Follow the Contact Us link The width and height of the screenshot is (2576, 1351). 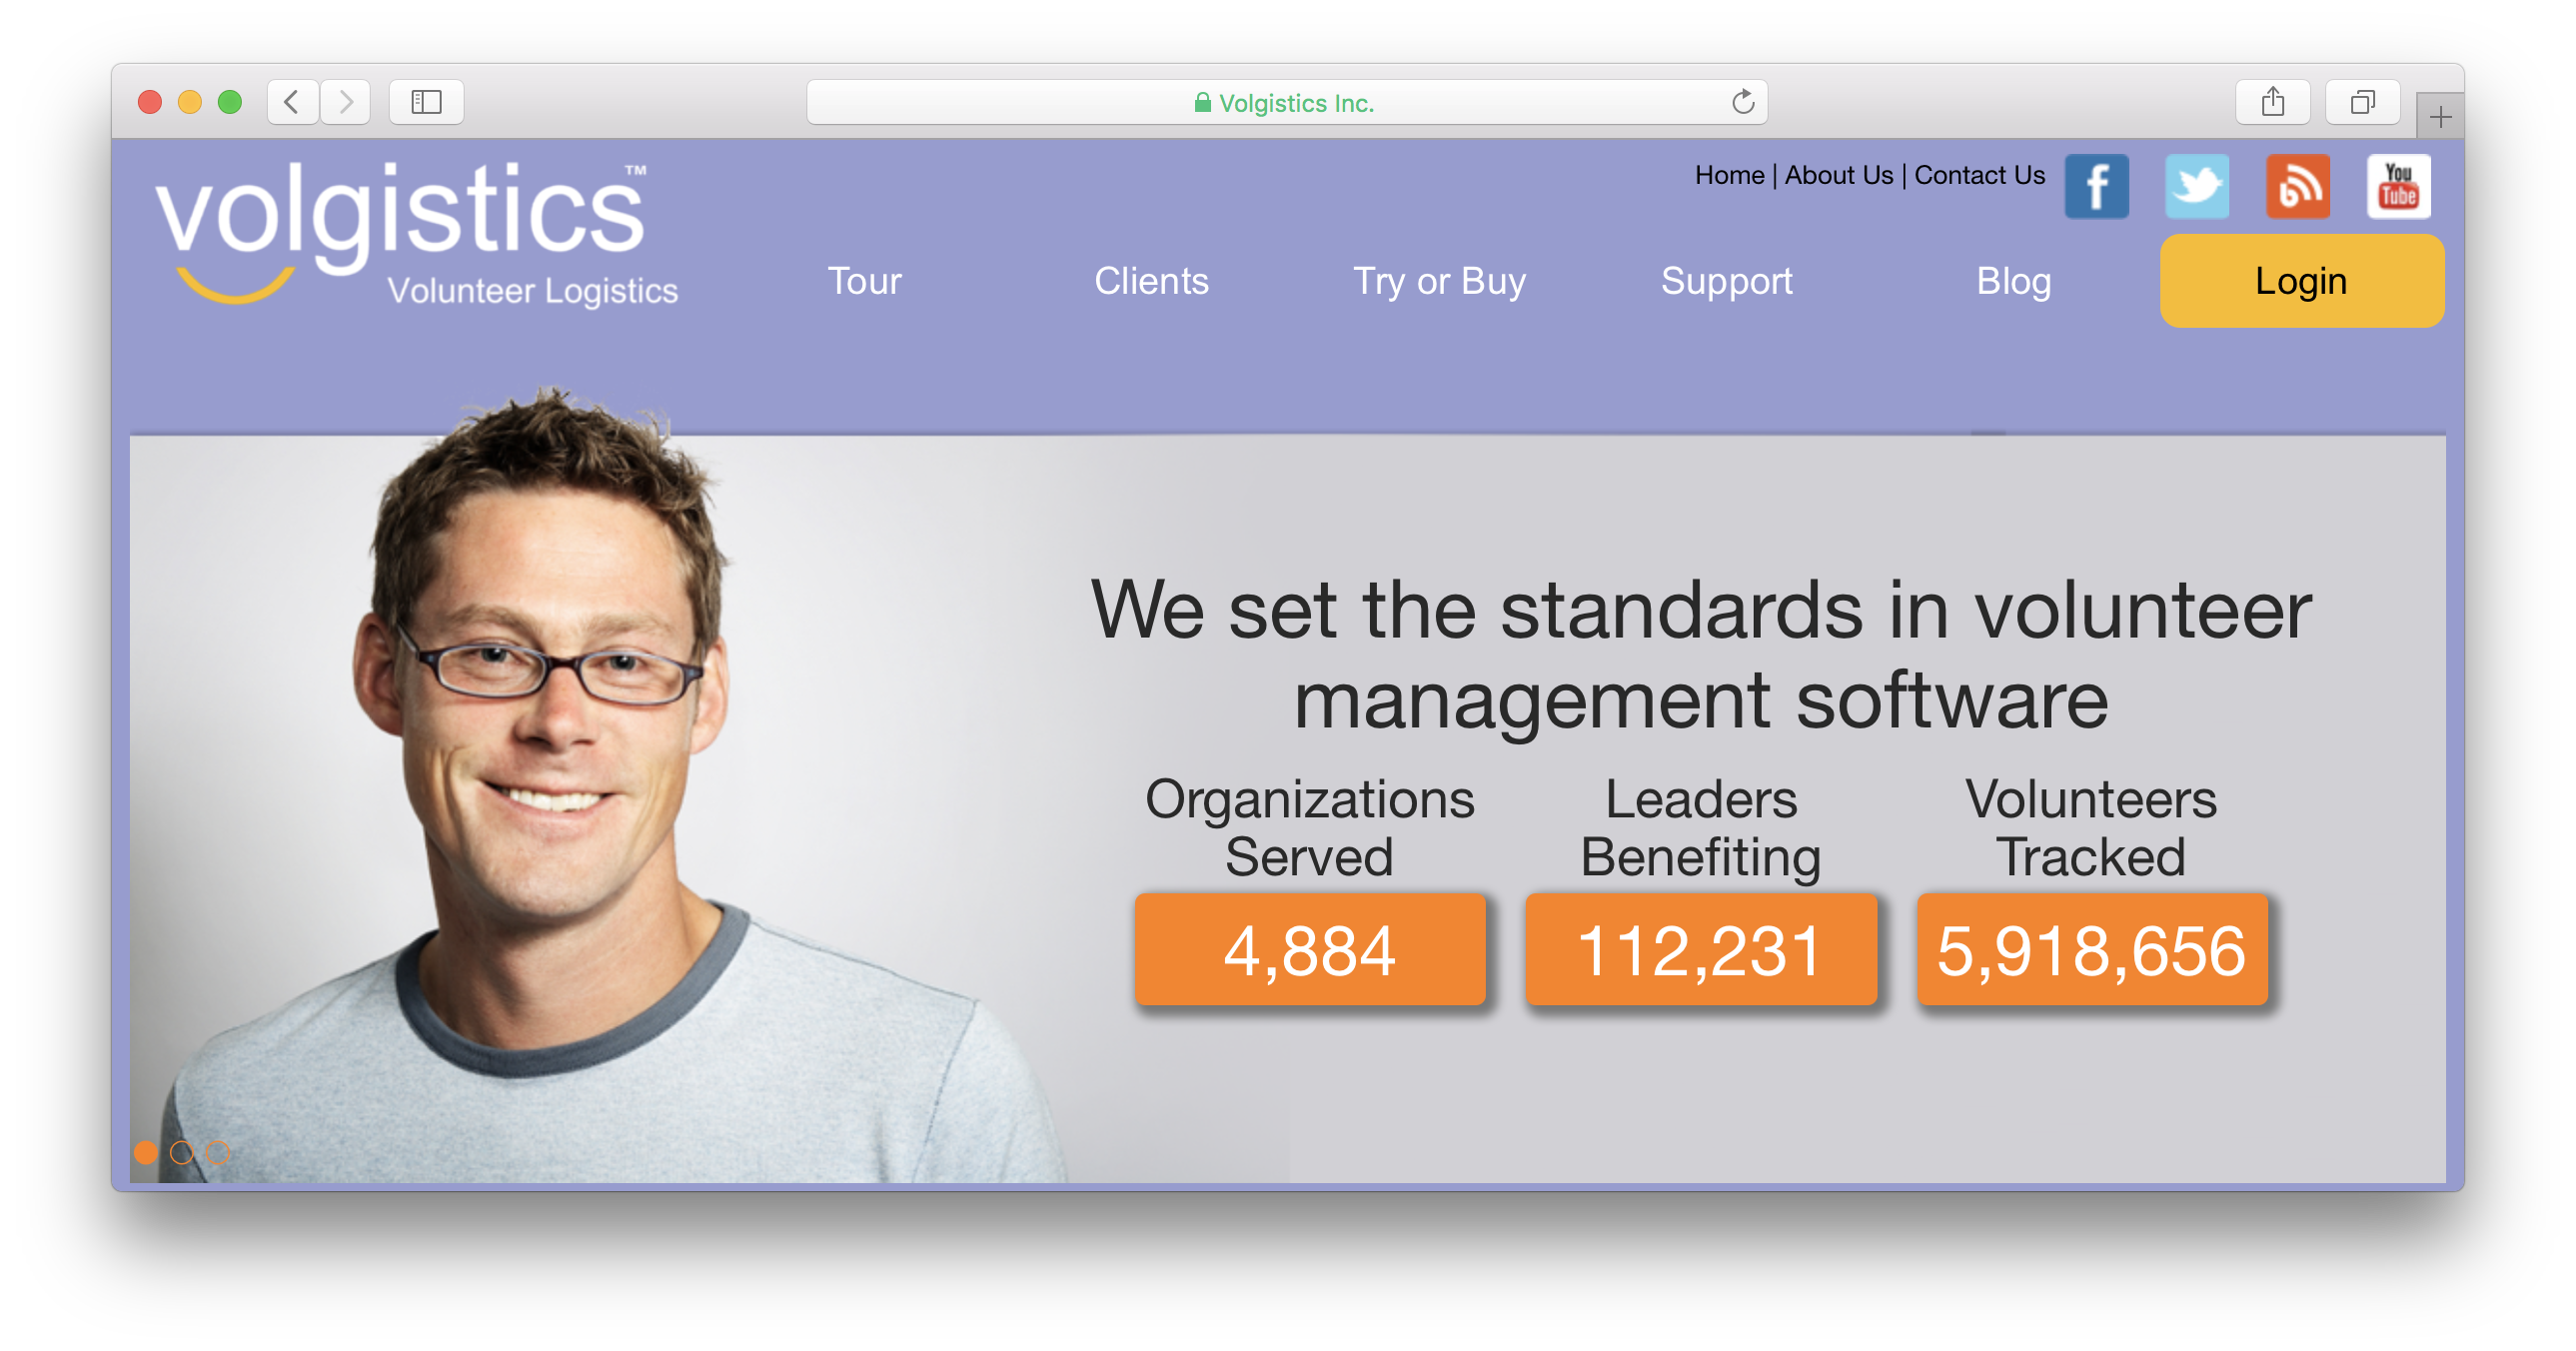pyautogui.click(x=1979, y=175)
